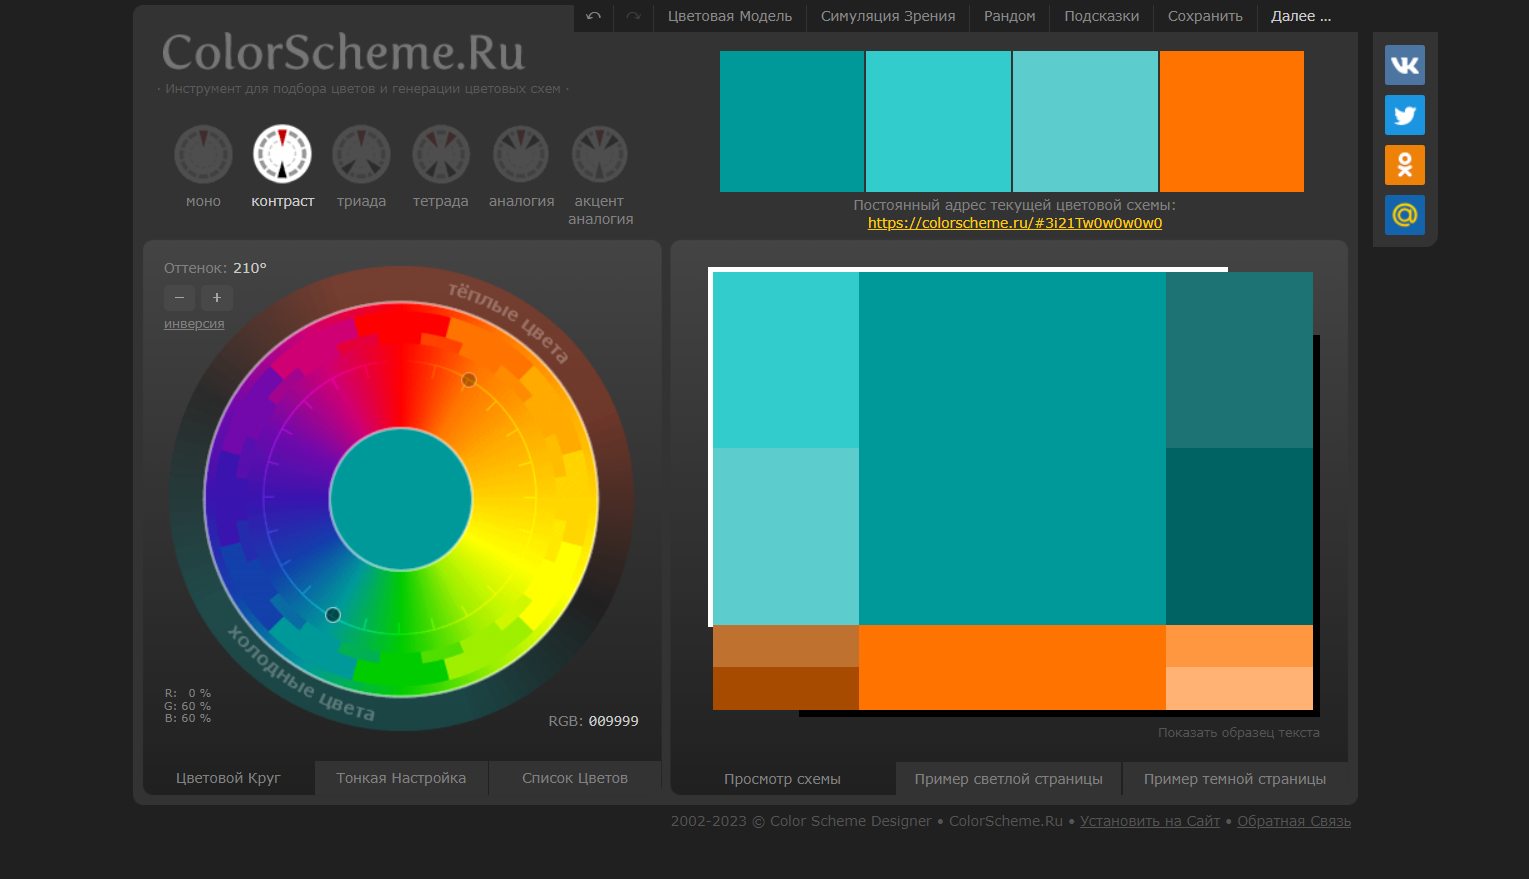The width and height of the screenshot is (1529, 879).
Task: Click the light orange preview block
Action: click(x=1239, y=646)
